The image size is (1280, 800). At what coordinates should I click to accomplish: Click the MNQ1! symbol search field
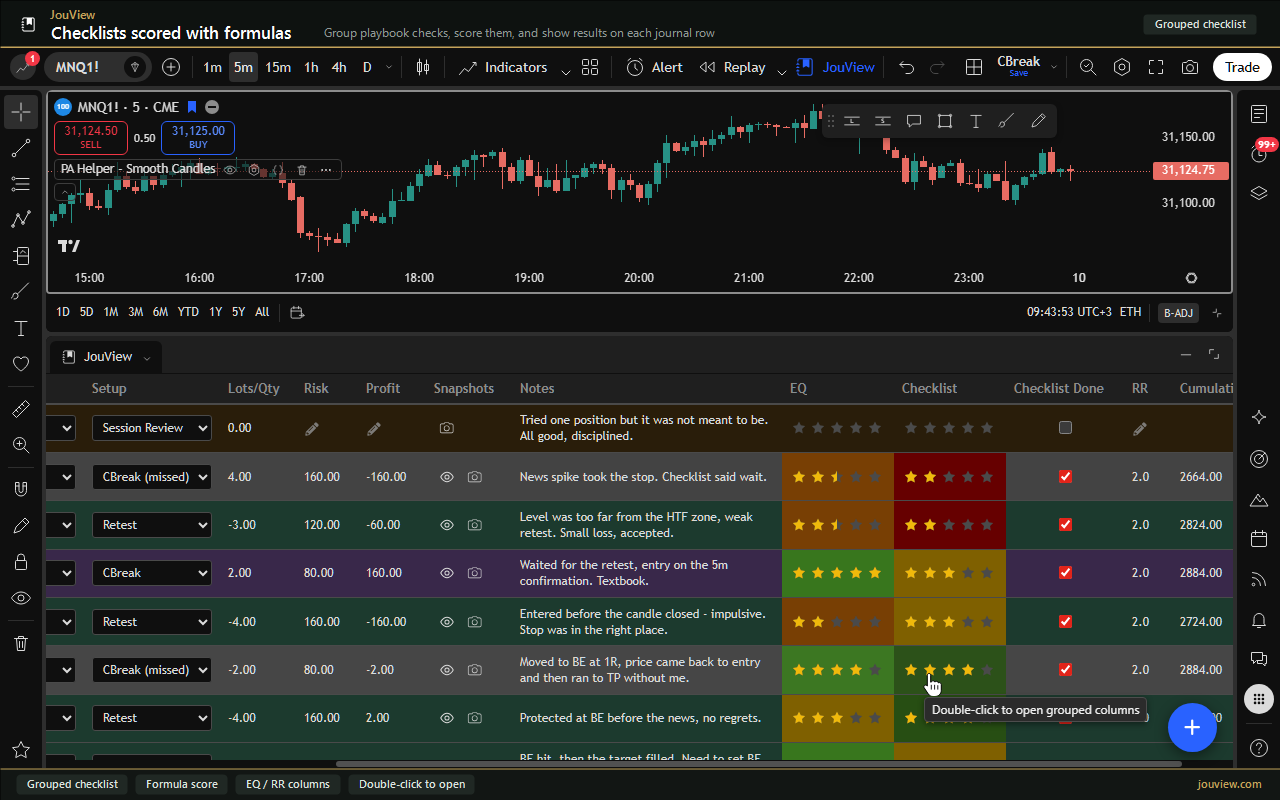(x=98, y=67)
